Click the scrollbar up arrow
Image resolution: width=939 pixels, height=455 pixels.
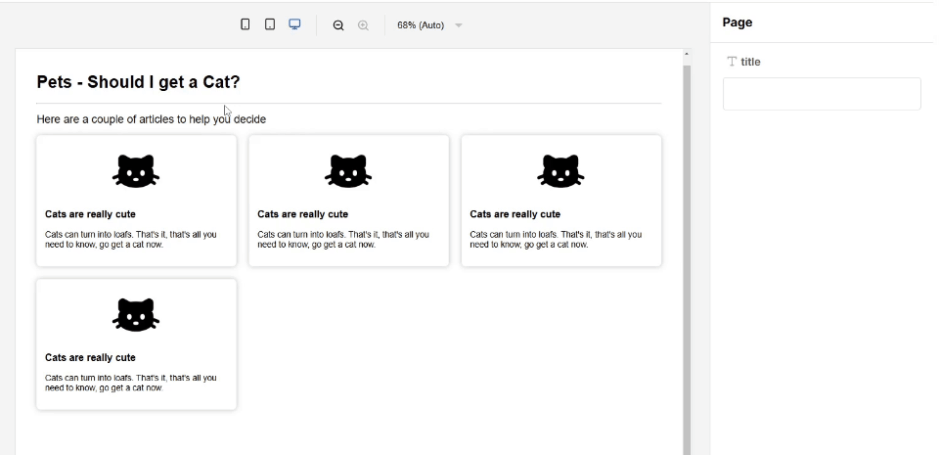click(686, 54)
